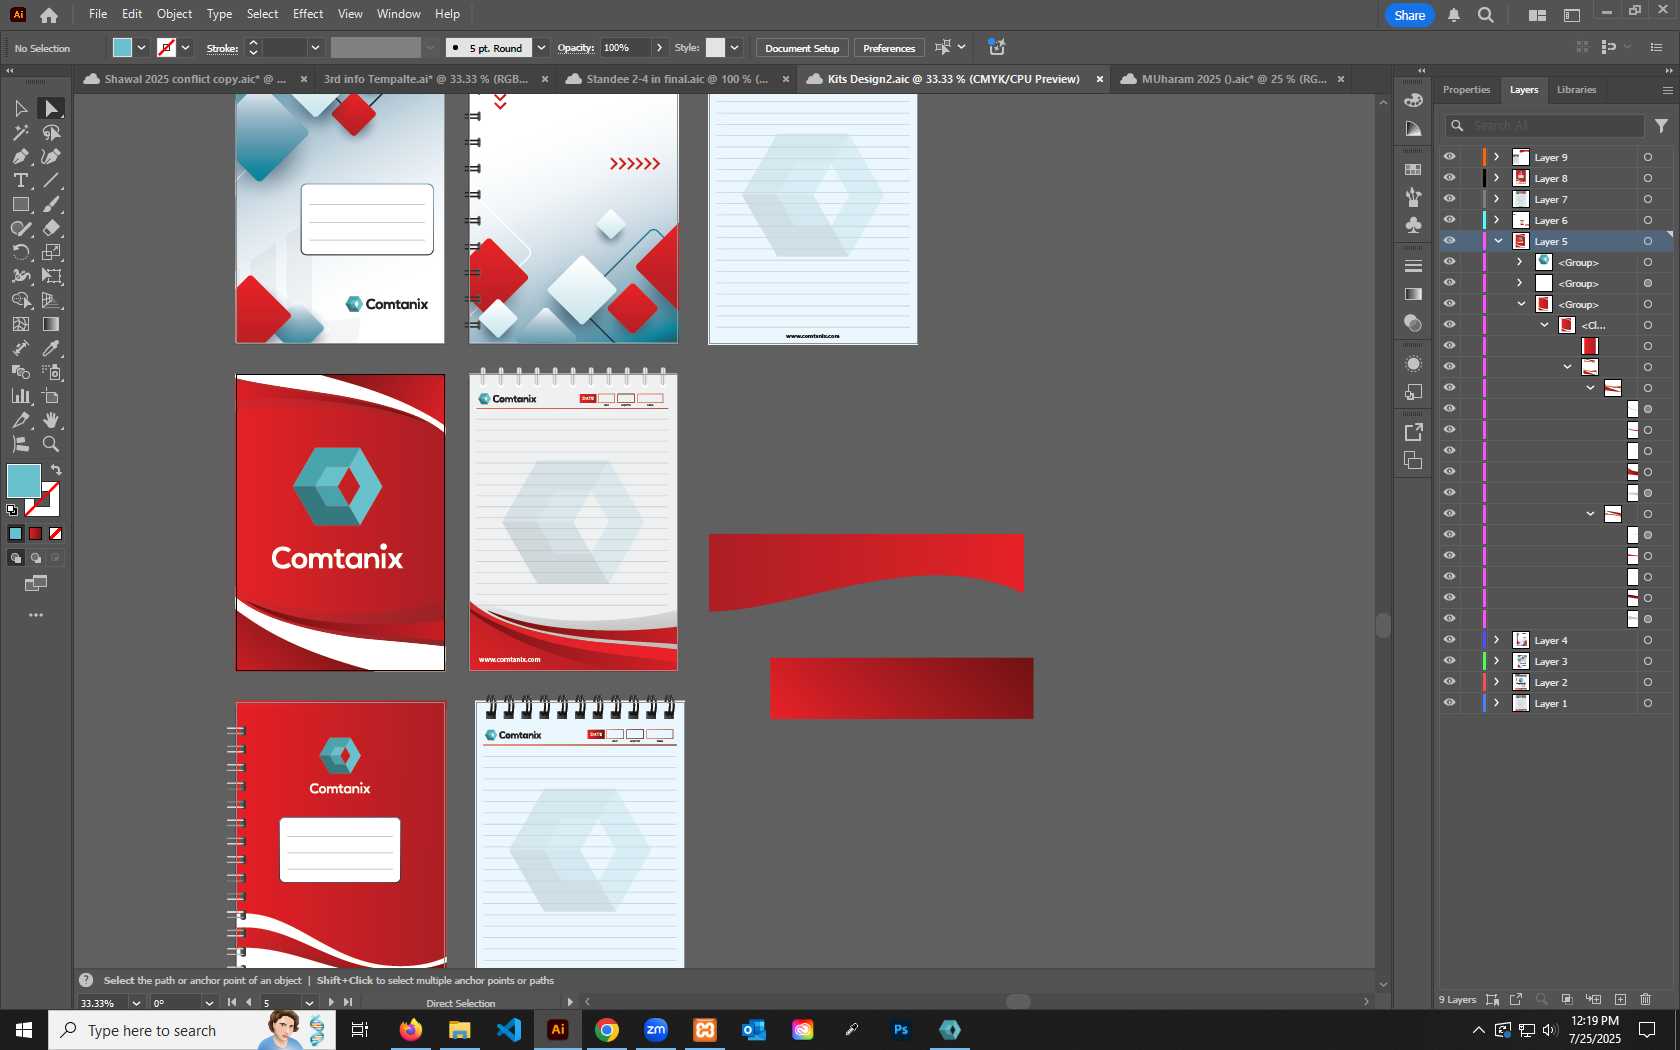
Task: Click the large teal Fill swatch in toolbar
Action: pyautogui.click(x=24, y=481)
